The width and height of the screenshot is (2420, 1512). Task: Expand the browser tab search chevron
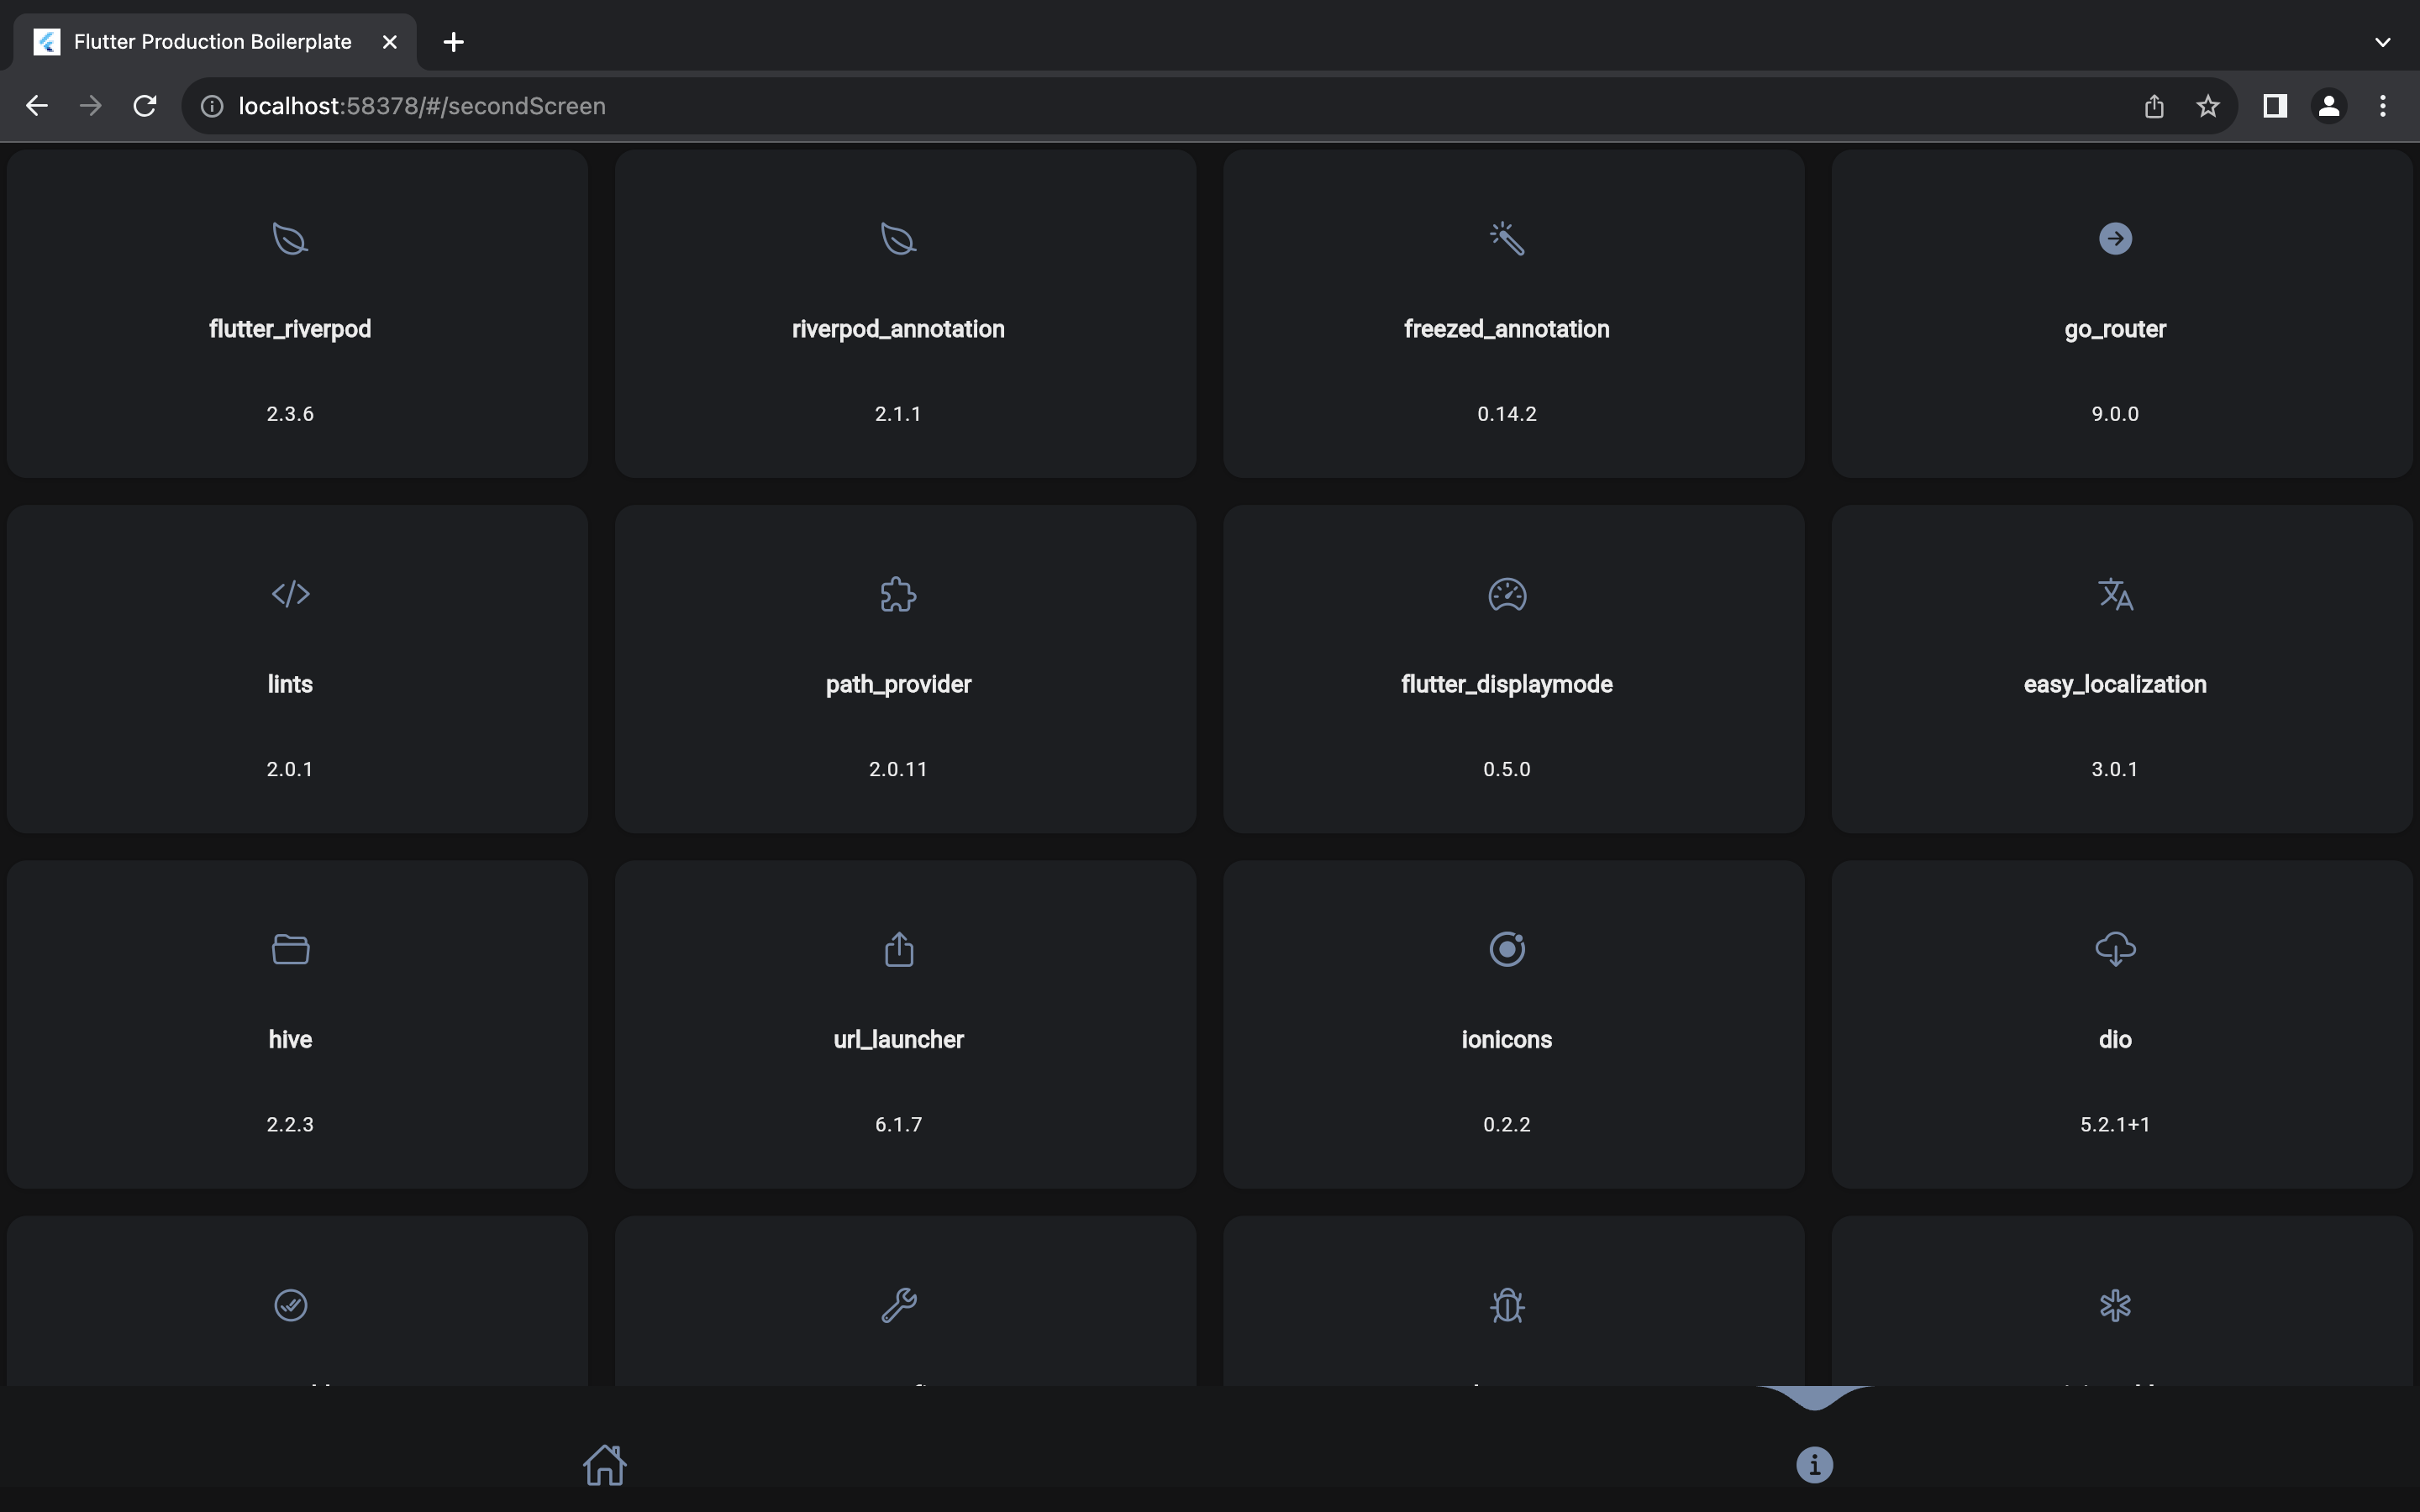pyautogui.click(x=2382, y=42)
